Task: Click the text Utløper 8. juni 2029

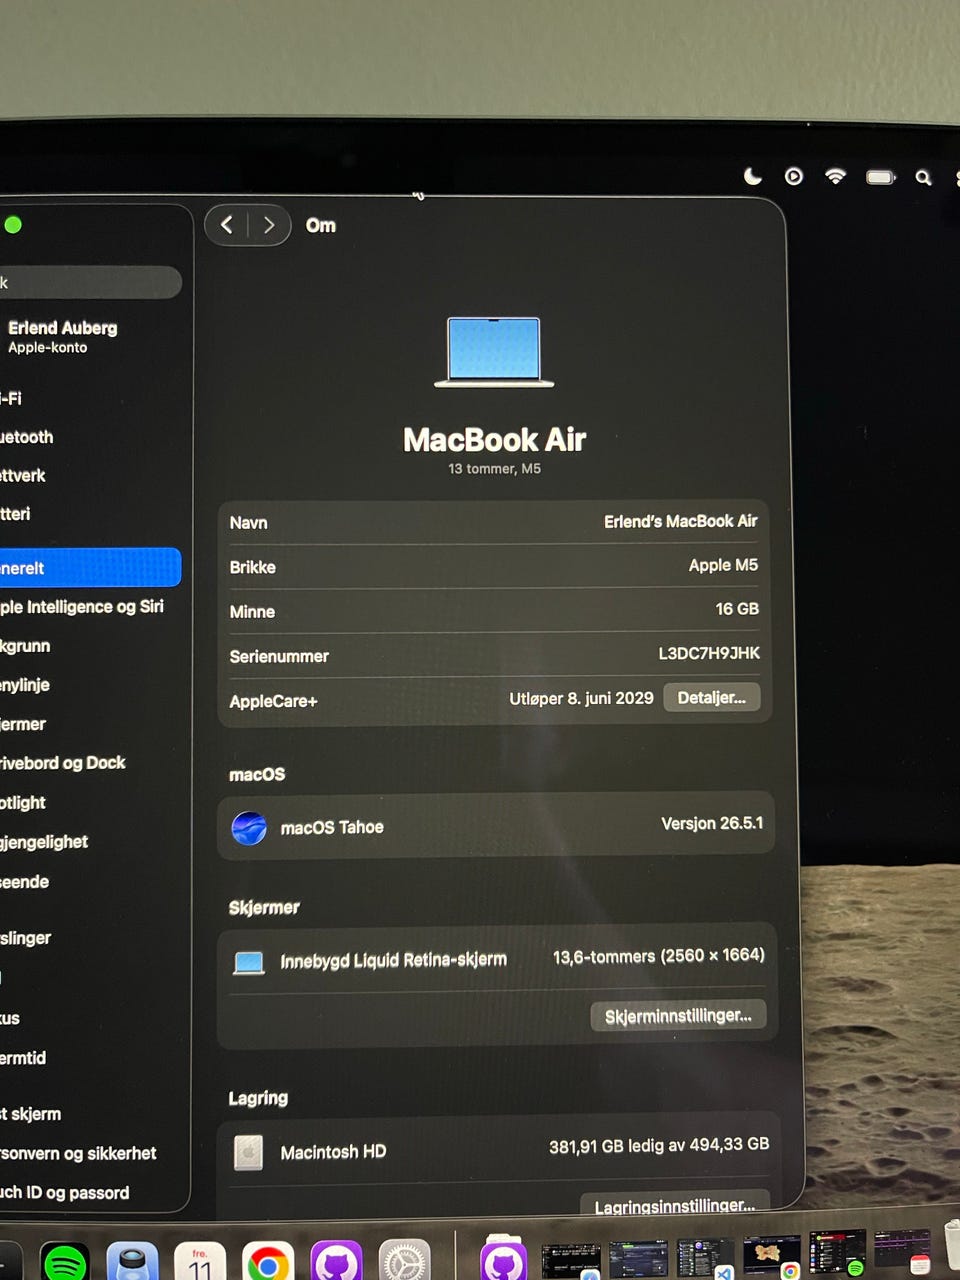Action: pyautogui.click(x=581, y=698)
